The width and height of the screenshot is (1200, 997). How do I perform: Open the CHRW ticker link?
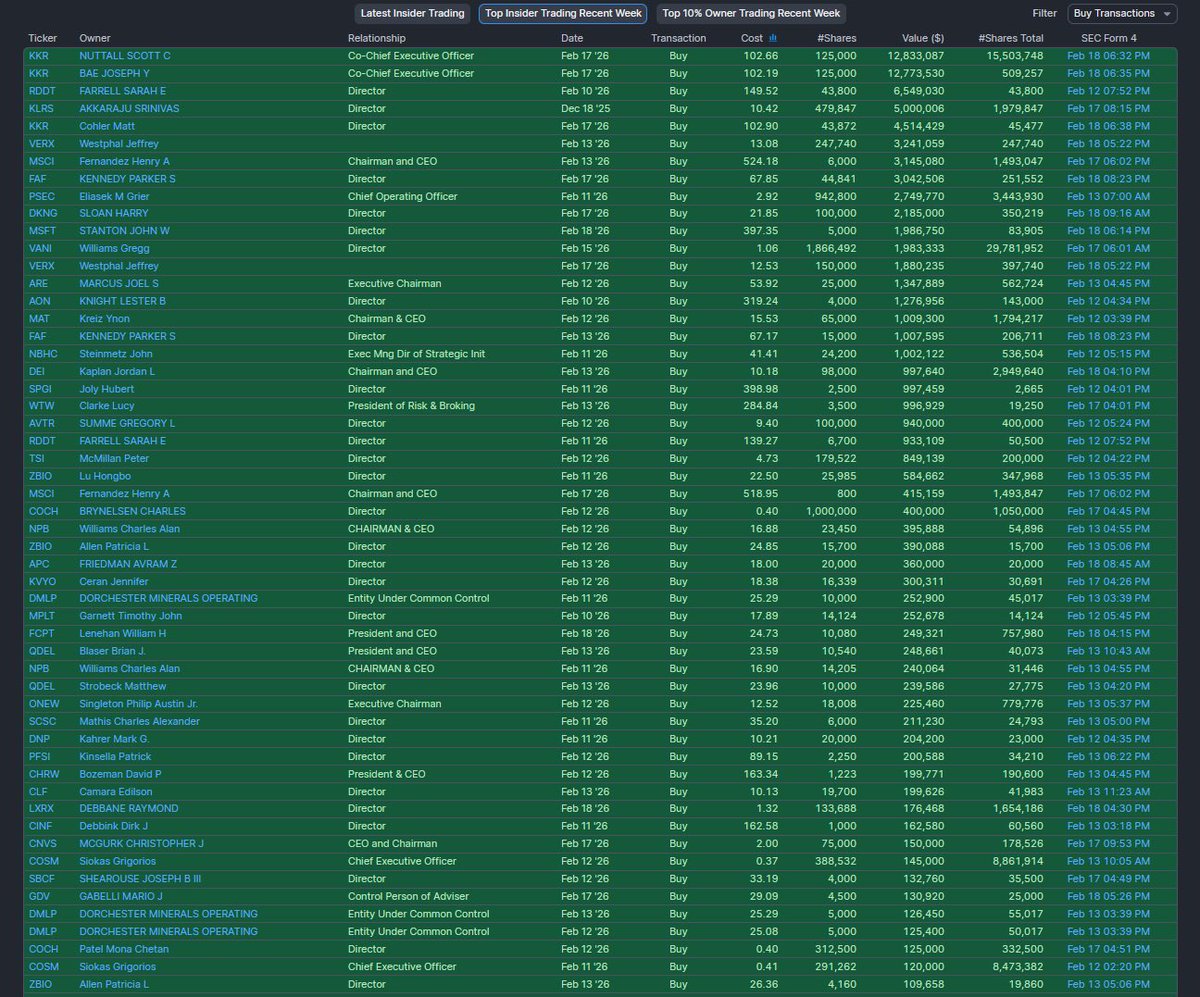tap(44, 774)
